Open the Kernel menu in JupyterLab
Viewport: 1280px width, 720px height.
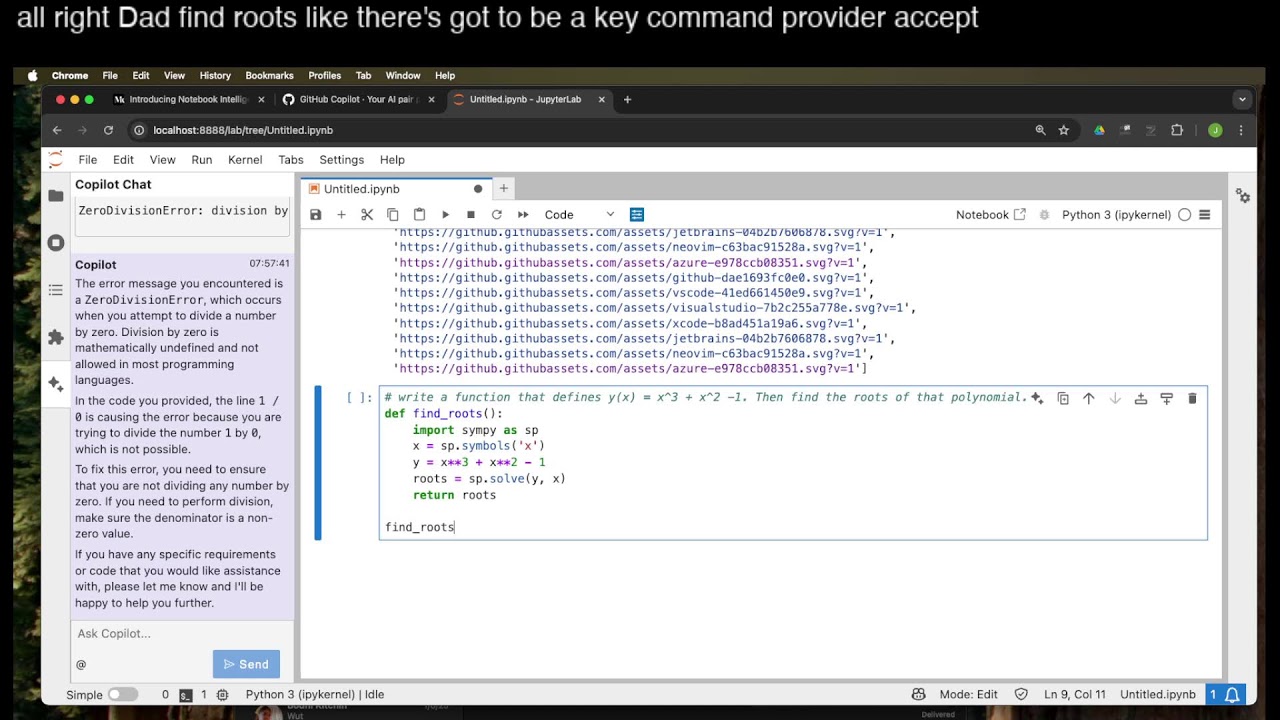[x=245, y=160]
